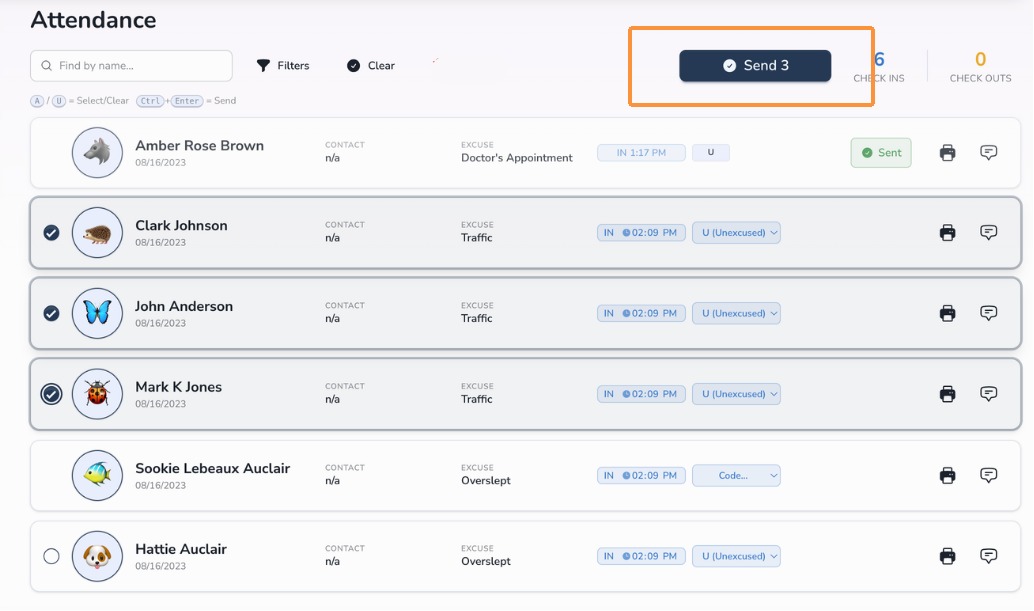Open Mark K Jones's U (Unexcused) code dropdown
This screenshot has height=611, width=1034.
click(x=736, y=394)
